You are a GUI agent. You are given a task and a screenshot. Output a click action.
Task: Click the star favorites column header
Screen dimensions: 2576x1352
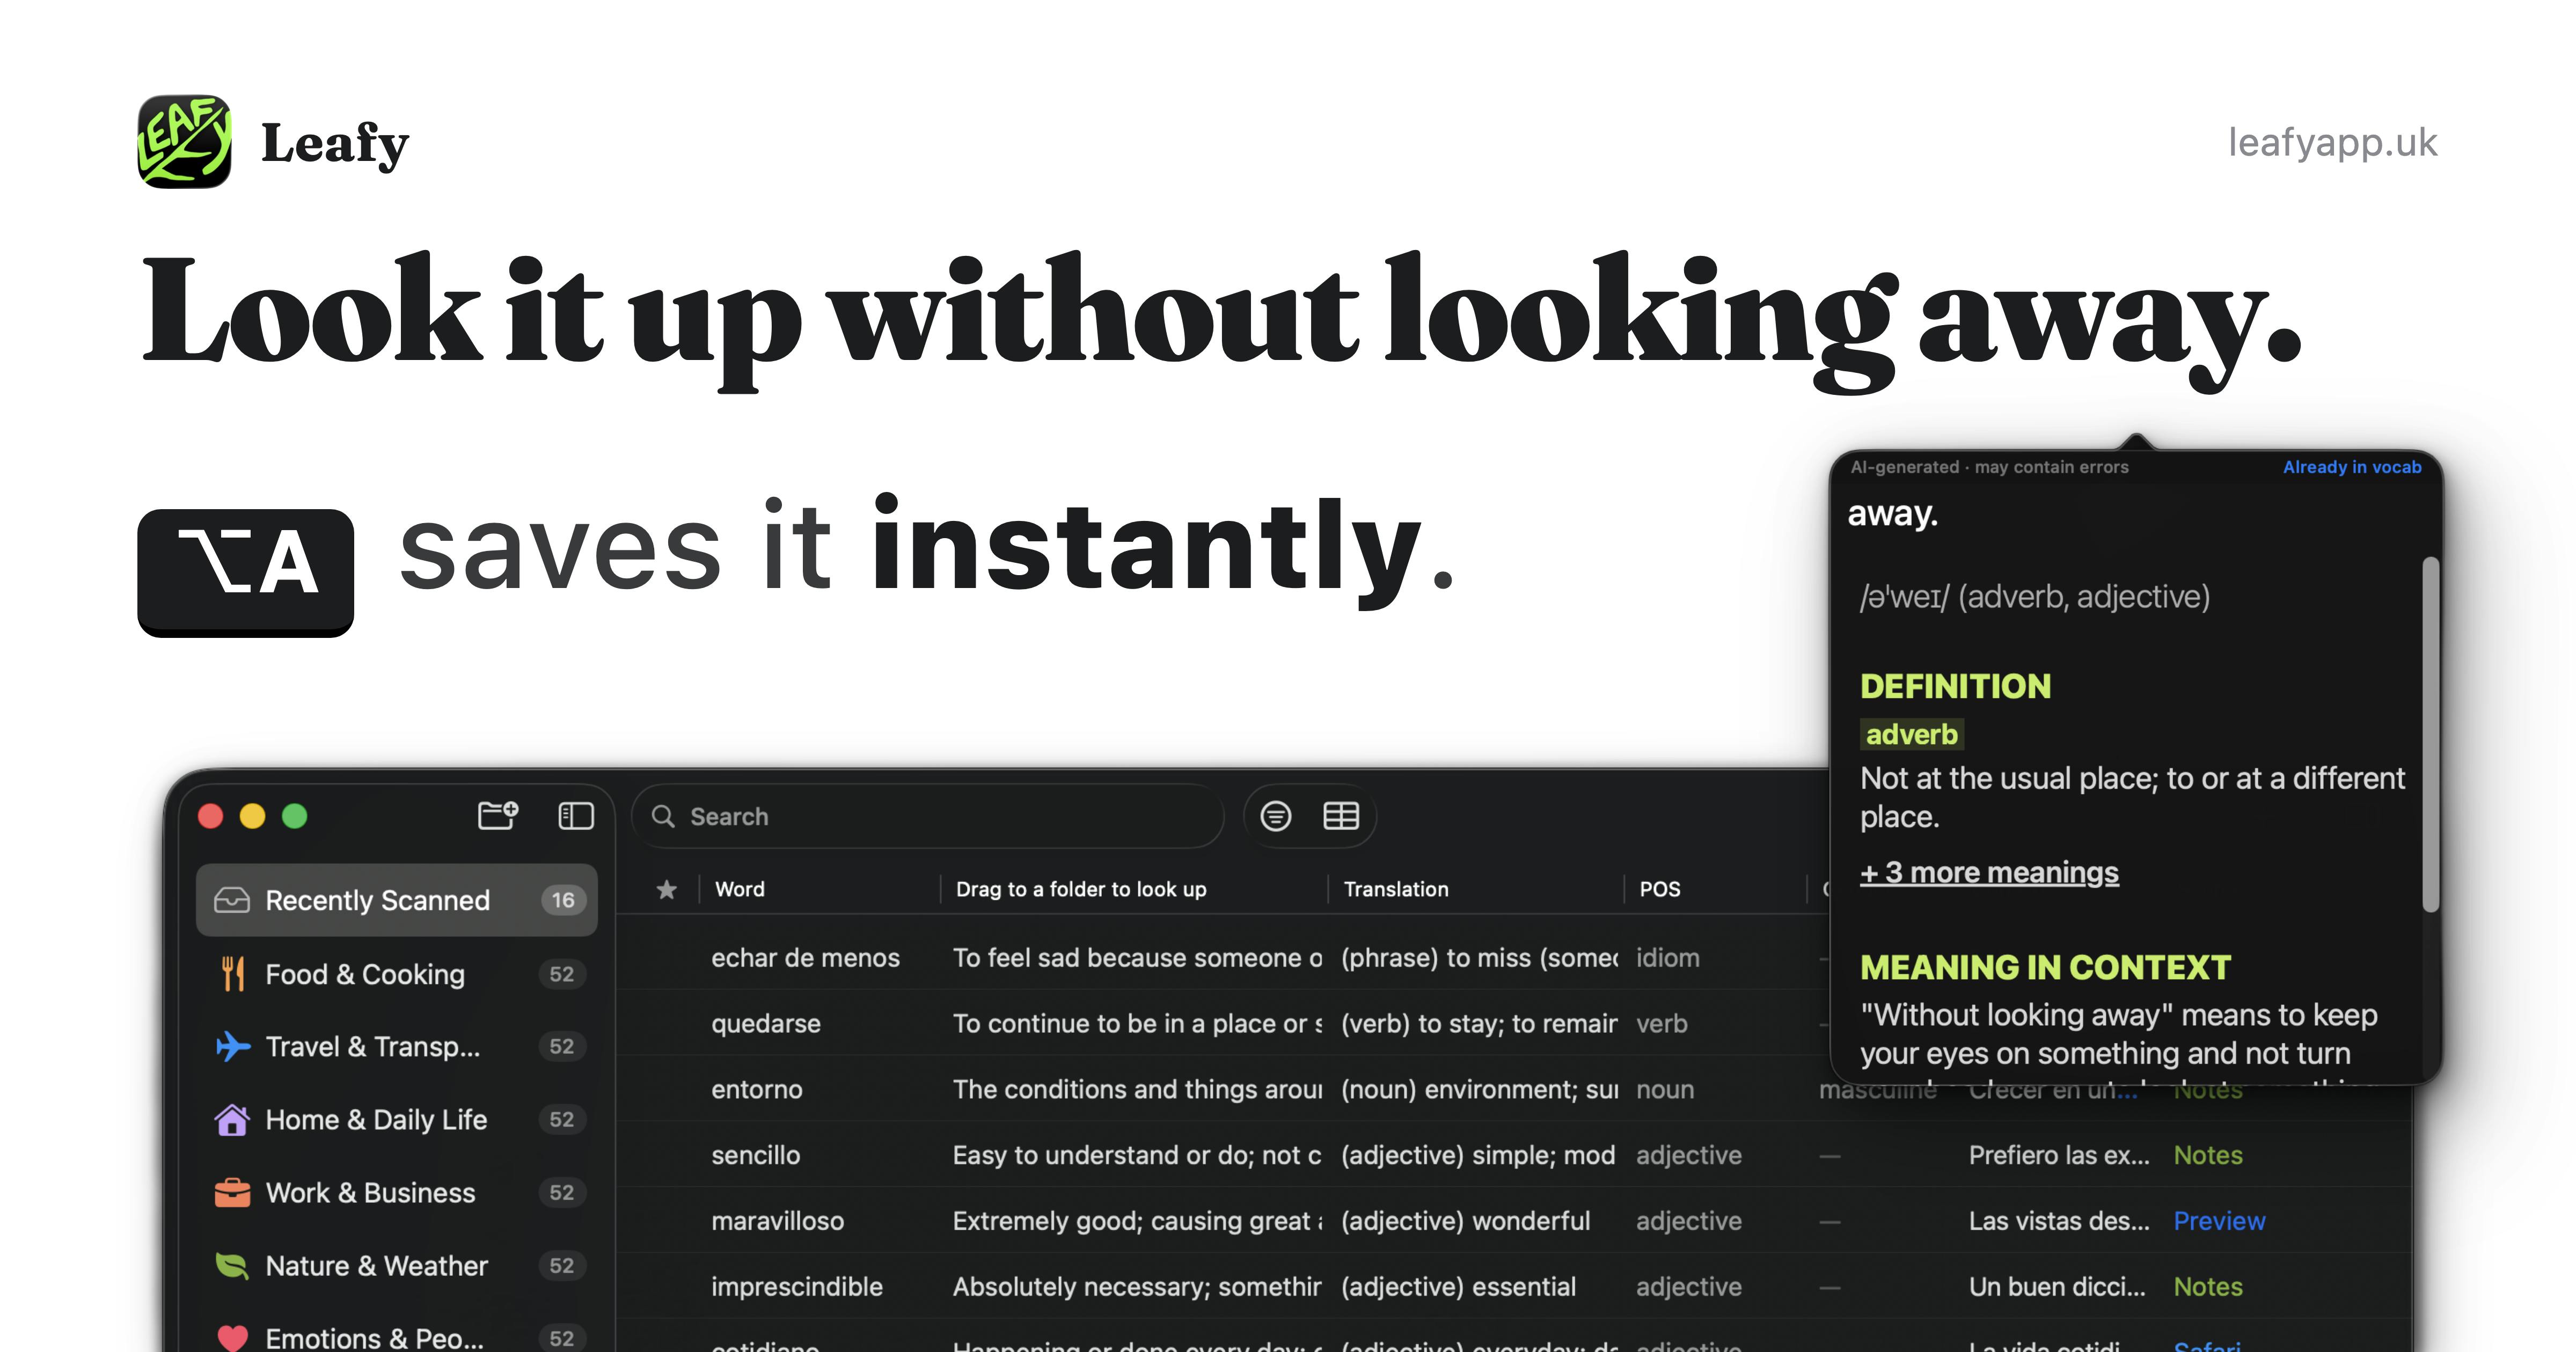coord(667,889)
